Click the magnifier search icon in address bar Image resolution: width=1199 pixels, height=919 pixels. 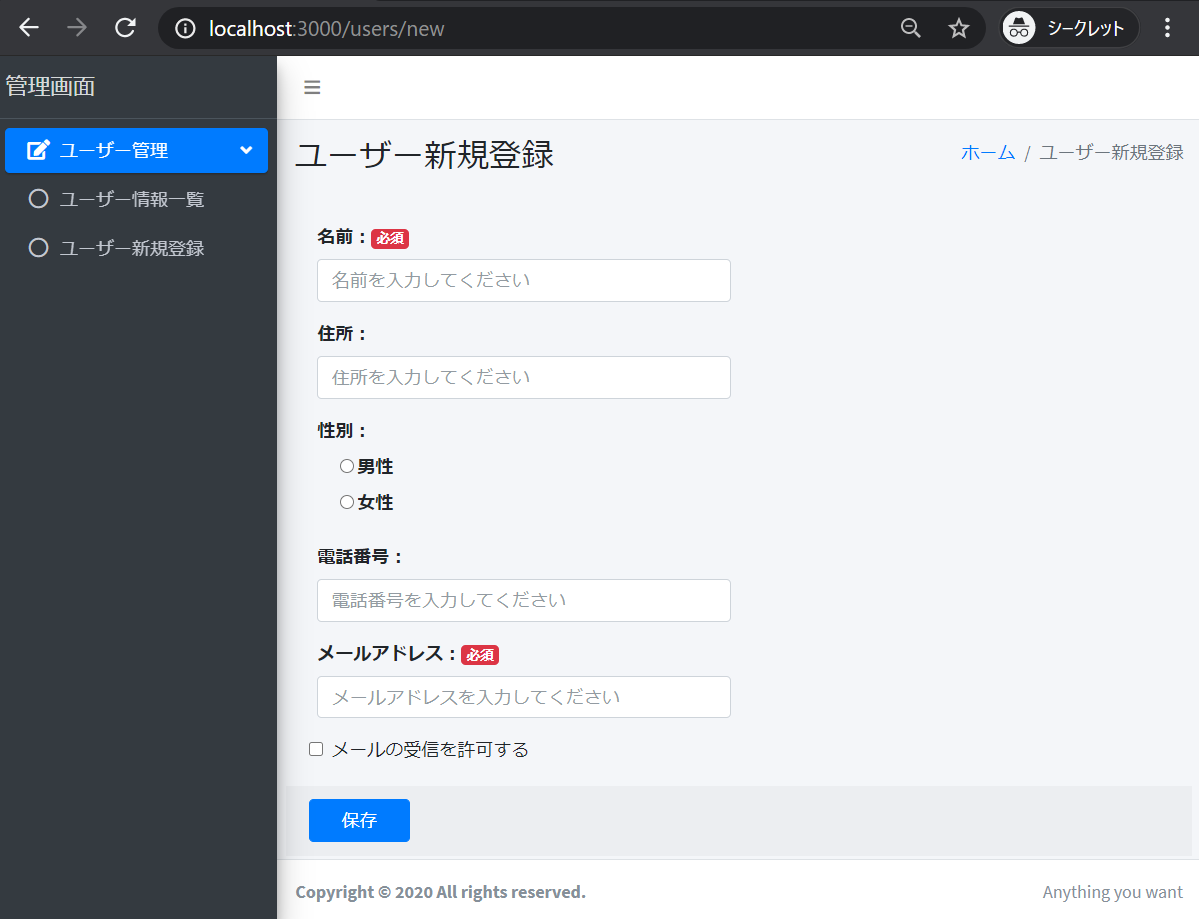[910, 27]
